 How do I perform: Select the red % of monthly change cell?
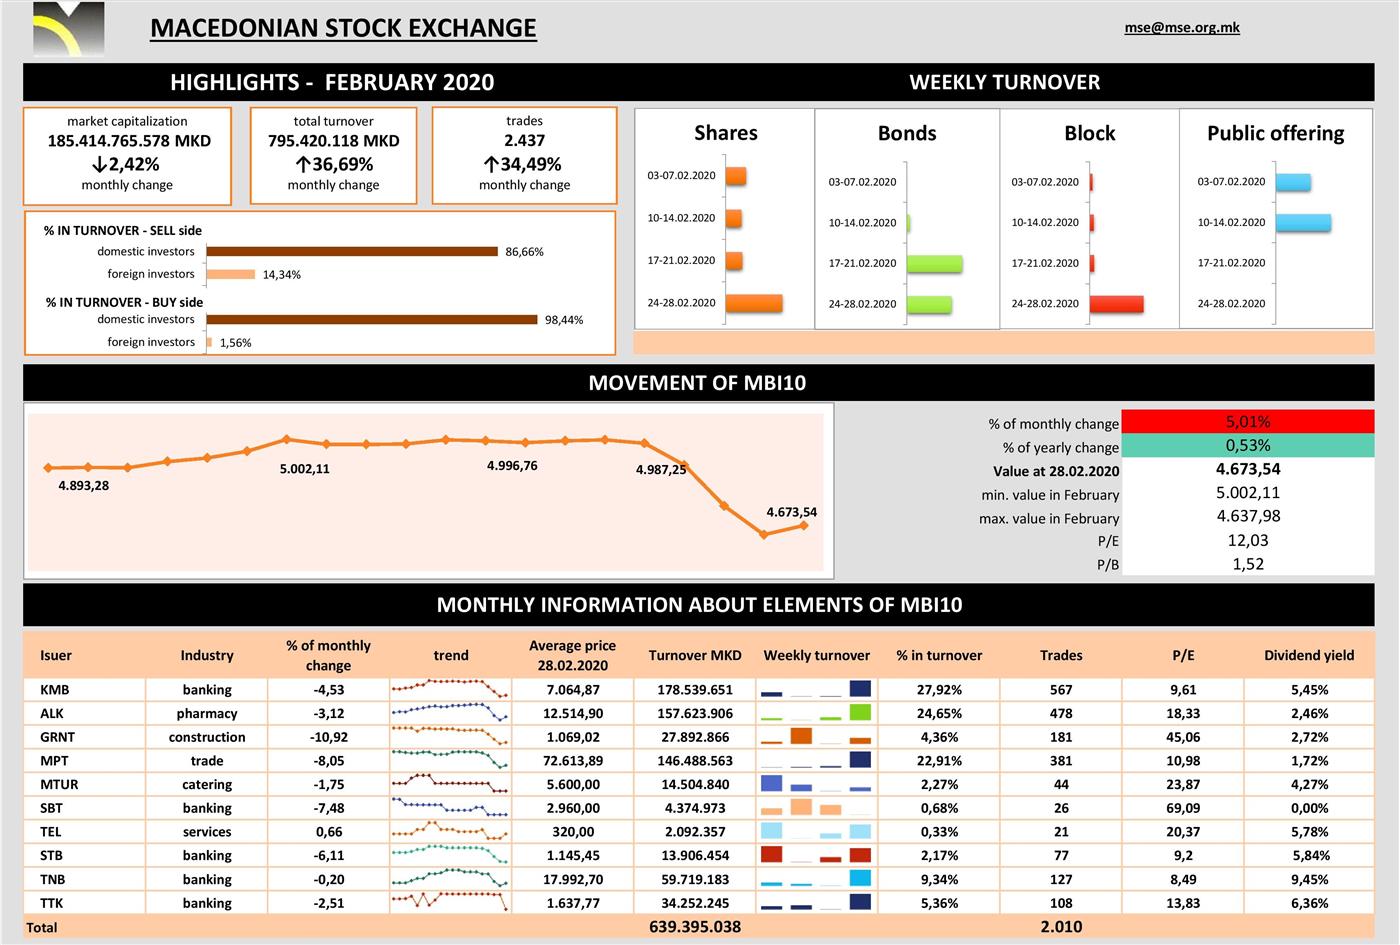click(x=1247, y=422)
